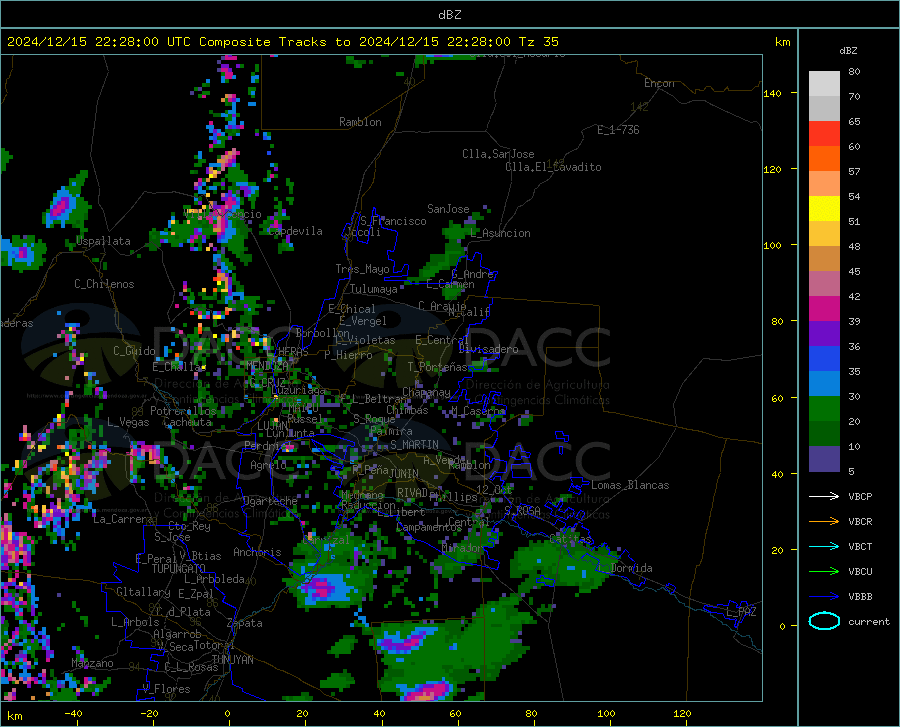Screen dimensions: 900x727
Task: Click the Anchoris label
Action: pos(257,552)
